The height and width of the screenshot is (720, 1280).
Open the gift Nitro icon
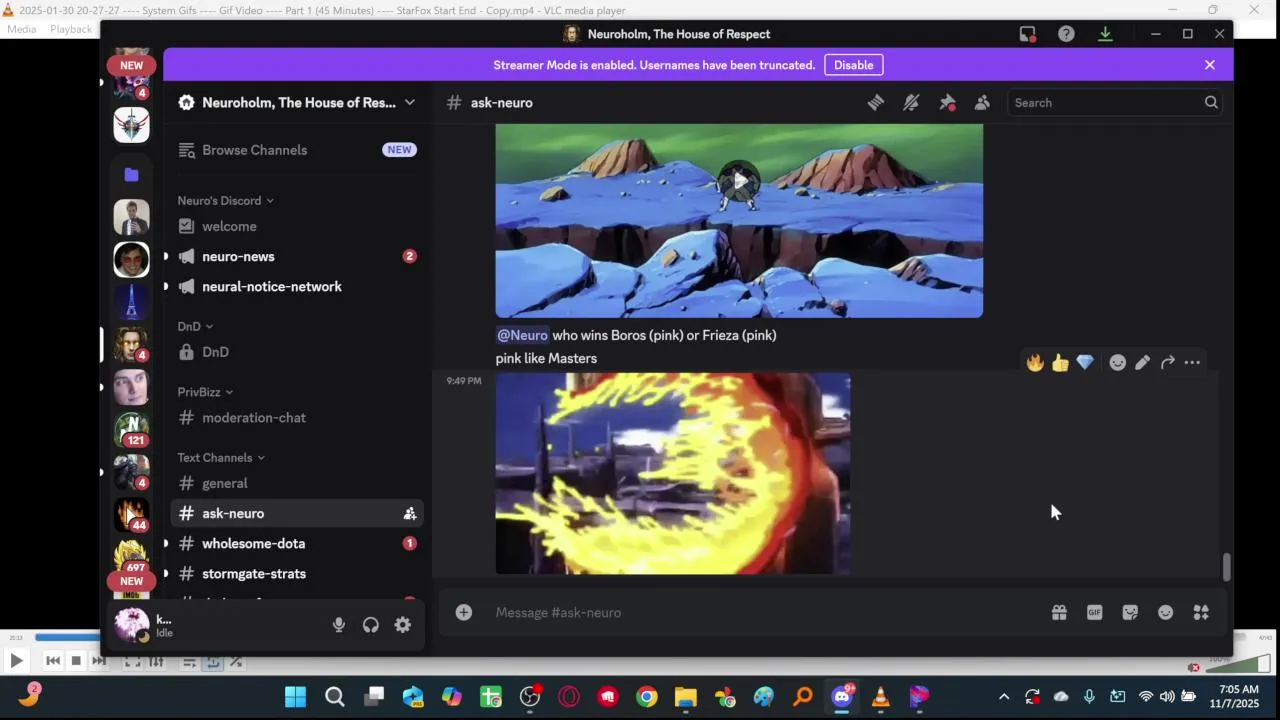[1059, 612]
